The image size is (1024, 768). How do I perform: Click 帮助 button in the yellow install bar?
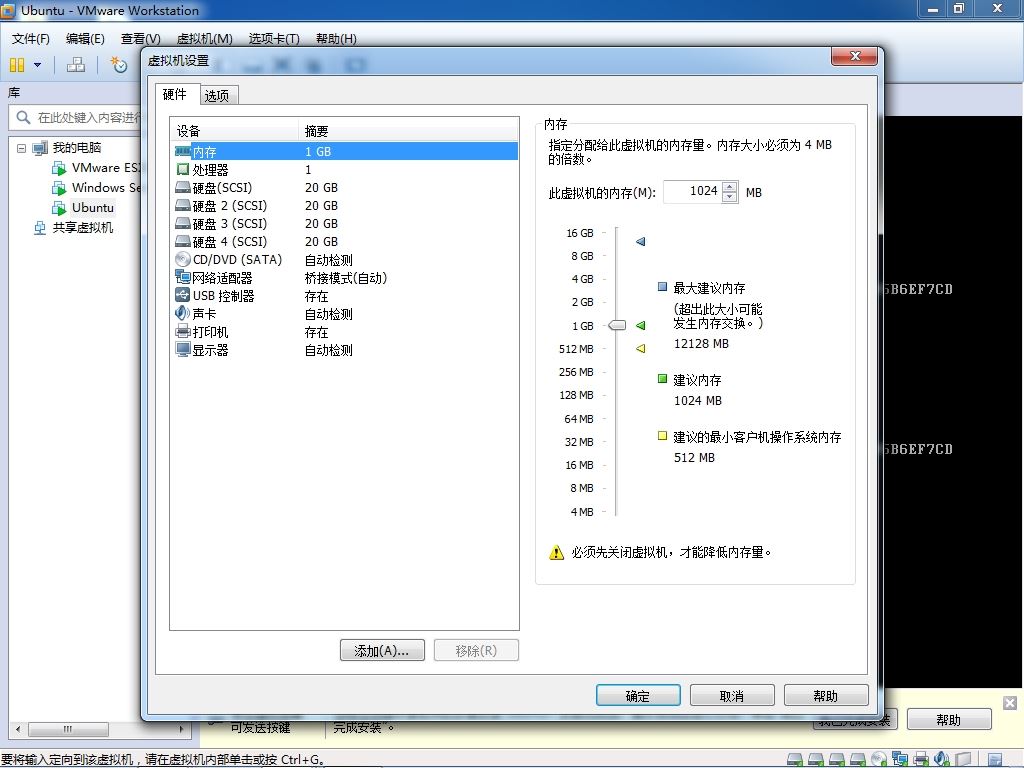[949, 720]
